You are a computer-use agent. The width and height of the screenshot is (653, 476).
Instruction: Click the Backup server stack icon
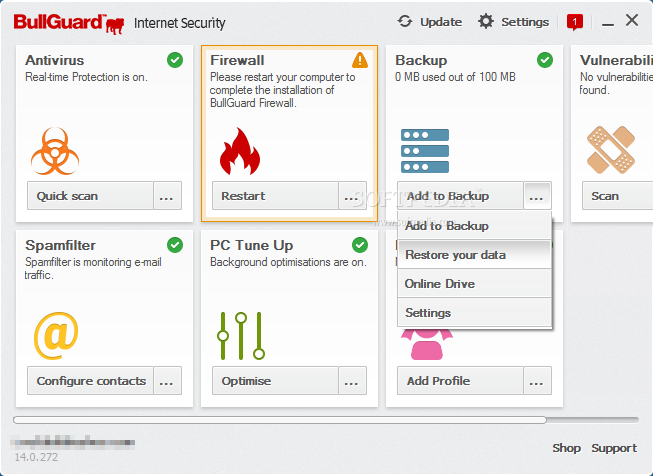(x=425, y=151)
